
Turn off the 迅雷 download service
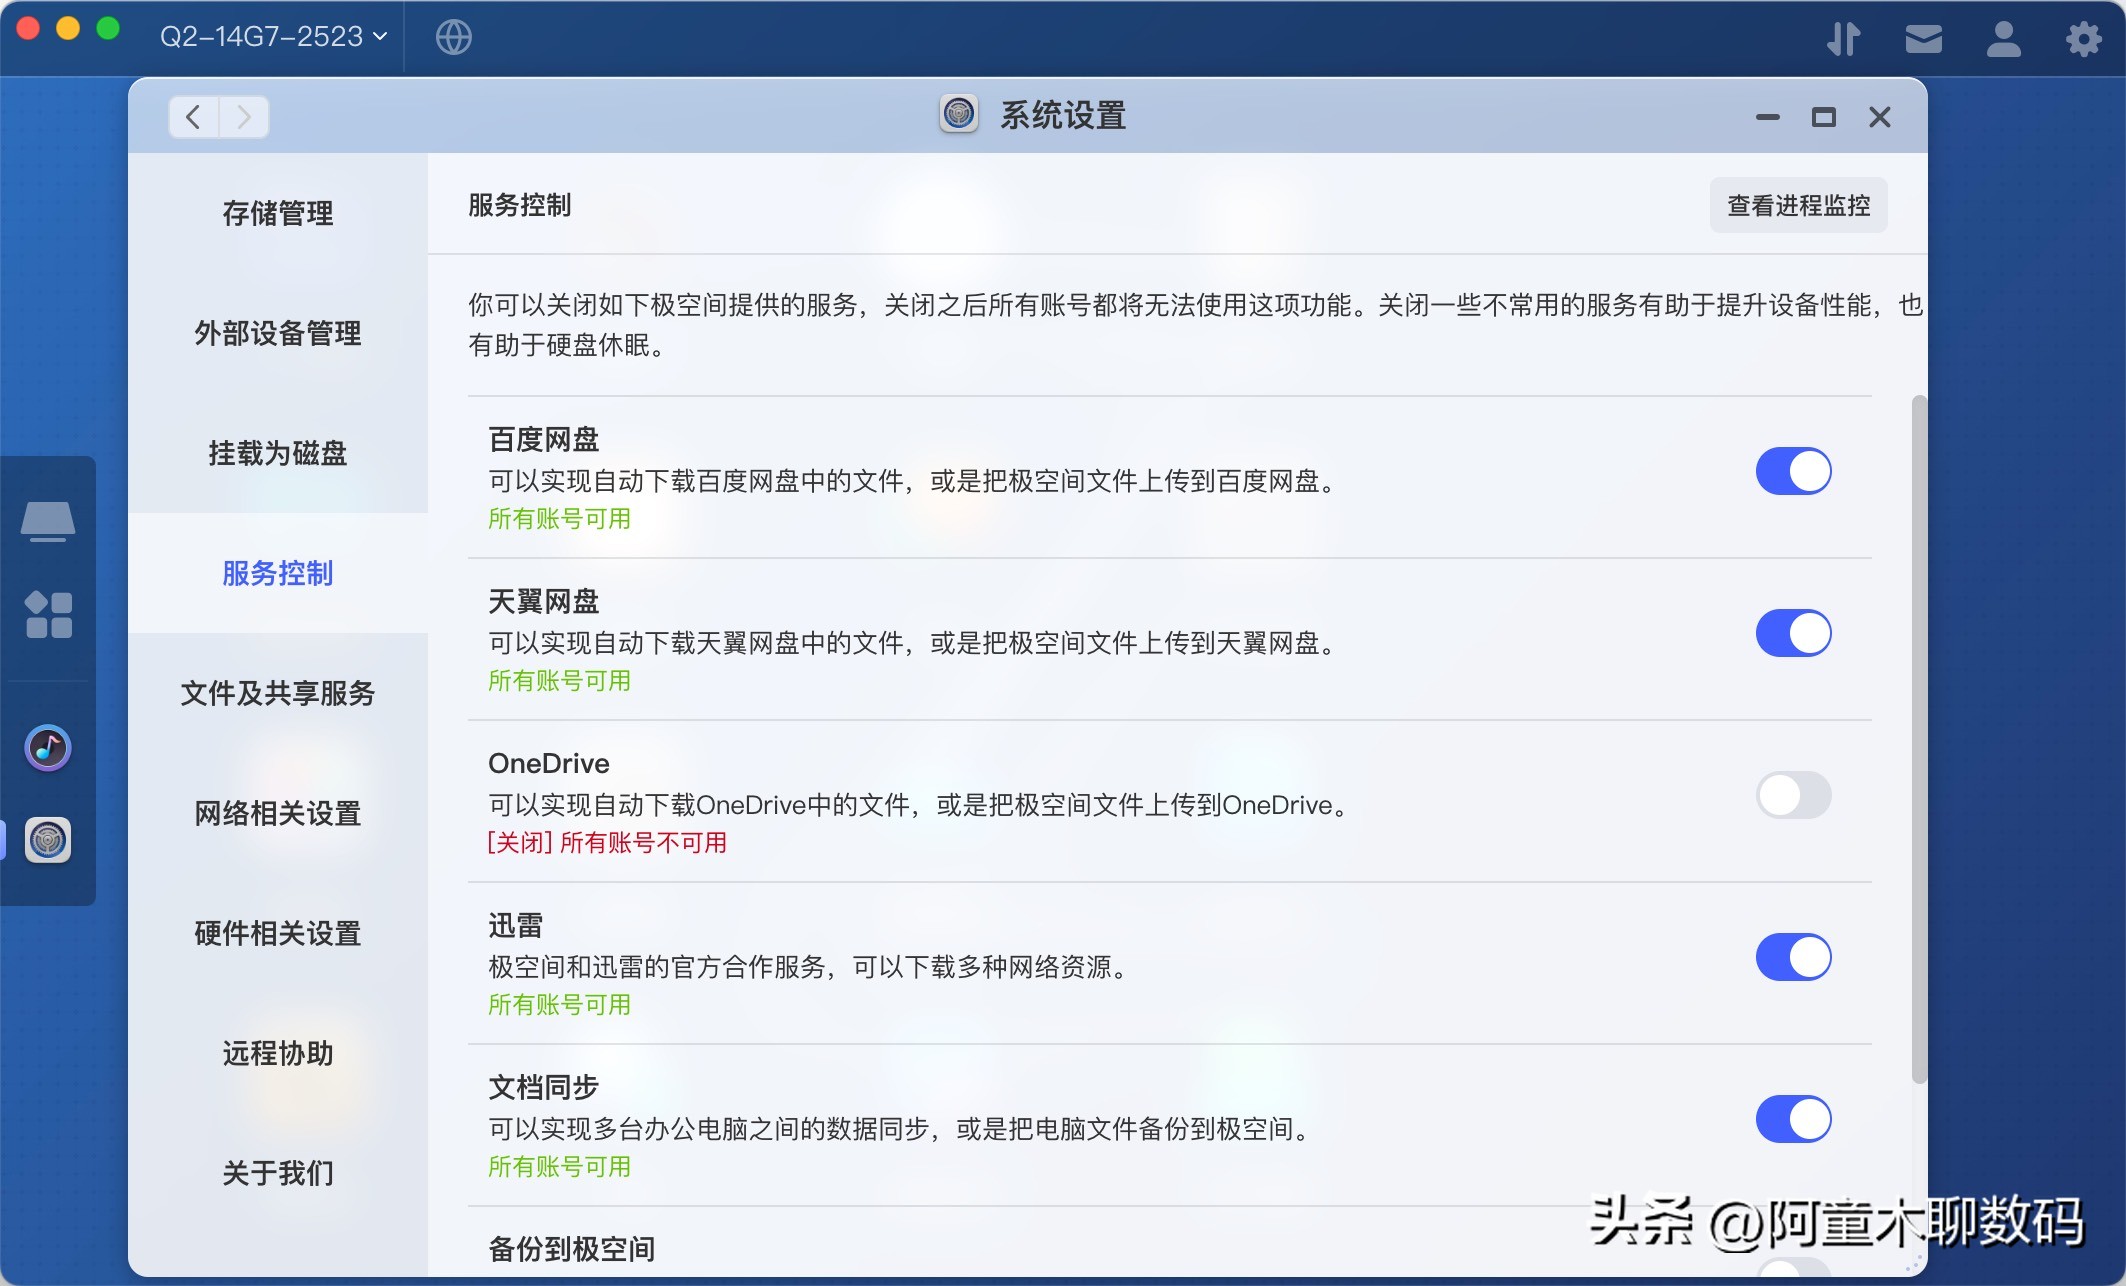click(1794, 957)
